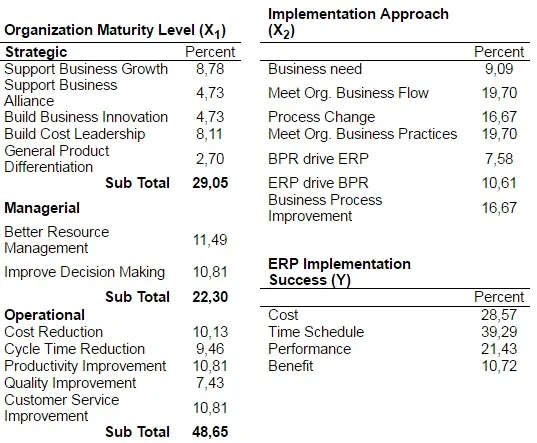537x443 pixels.
Task: Select the 8,78 percent value
Action: pyautogui.click(x=210, y=69)
